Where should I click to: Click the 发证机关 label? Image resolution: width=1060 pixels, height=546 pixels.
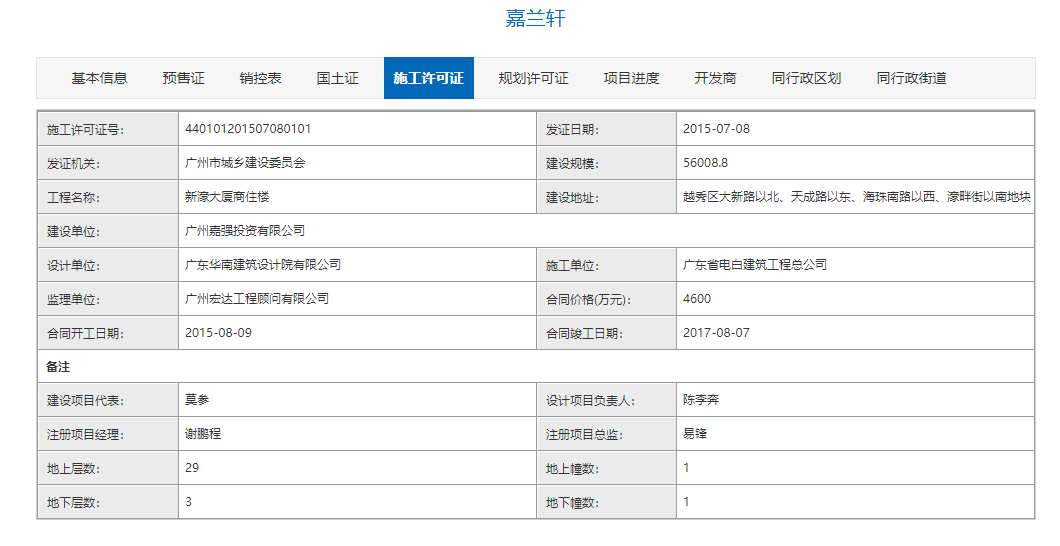73,164
